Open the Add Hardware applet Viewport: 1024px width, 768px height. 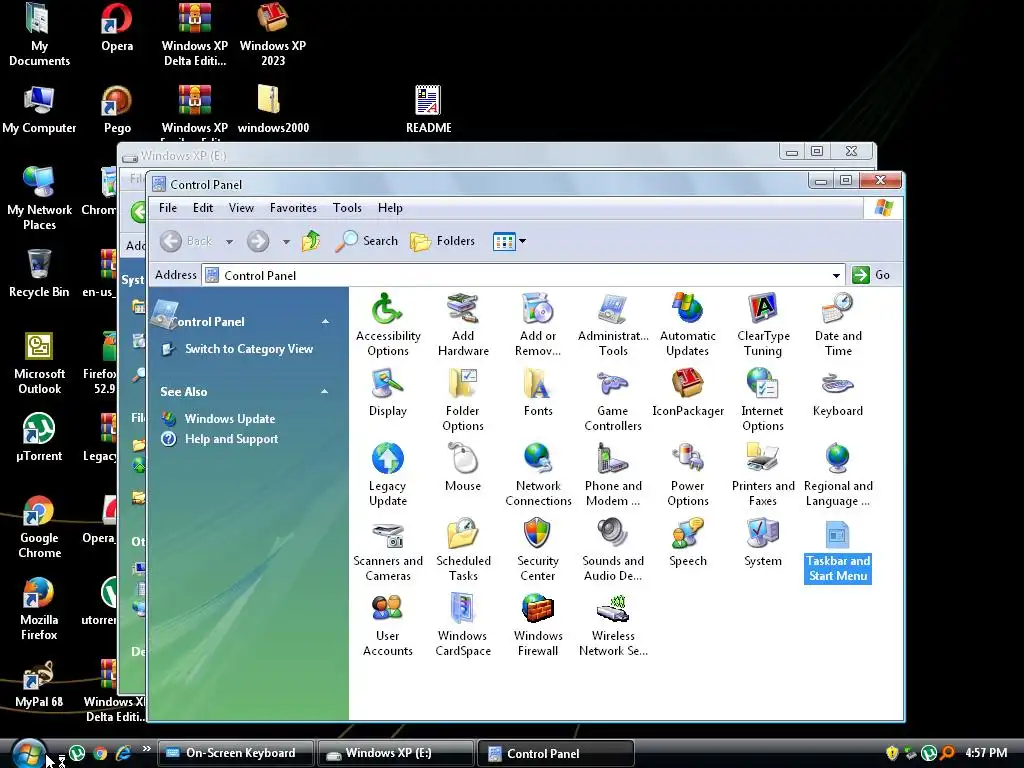click(x=462, y=325)
